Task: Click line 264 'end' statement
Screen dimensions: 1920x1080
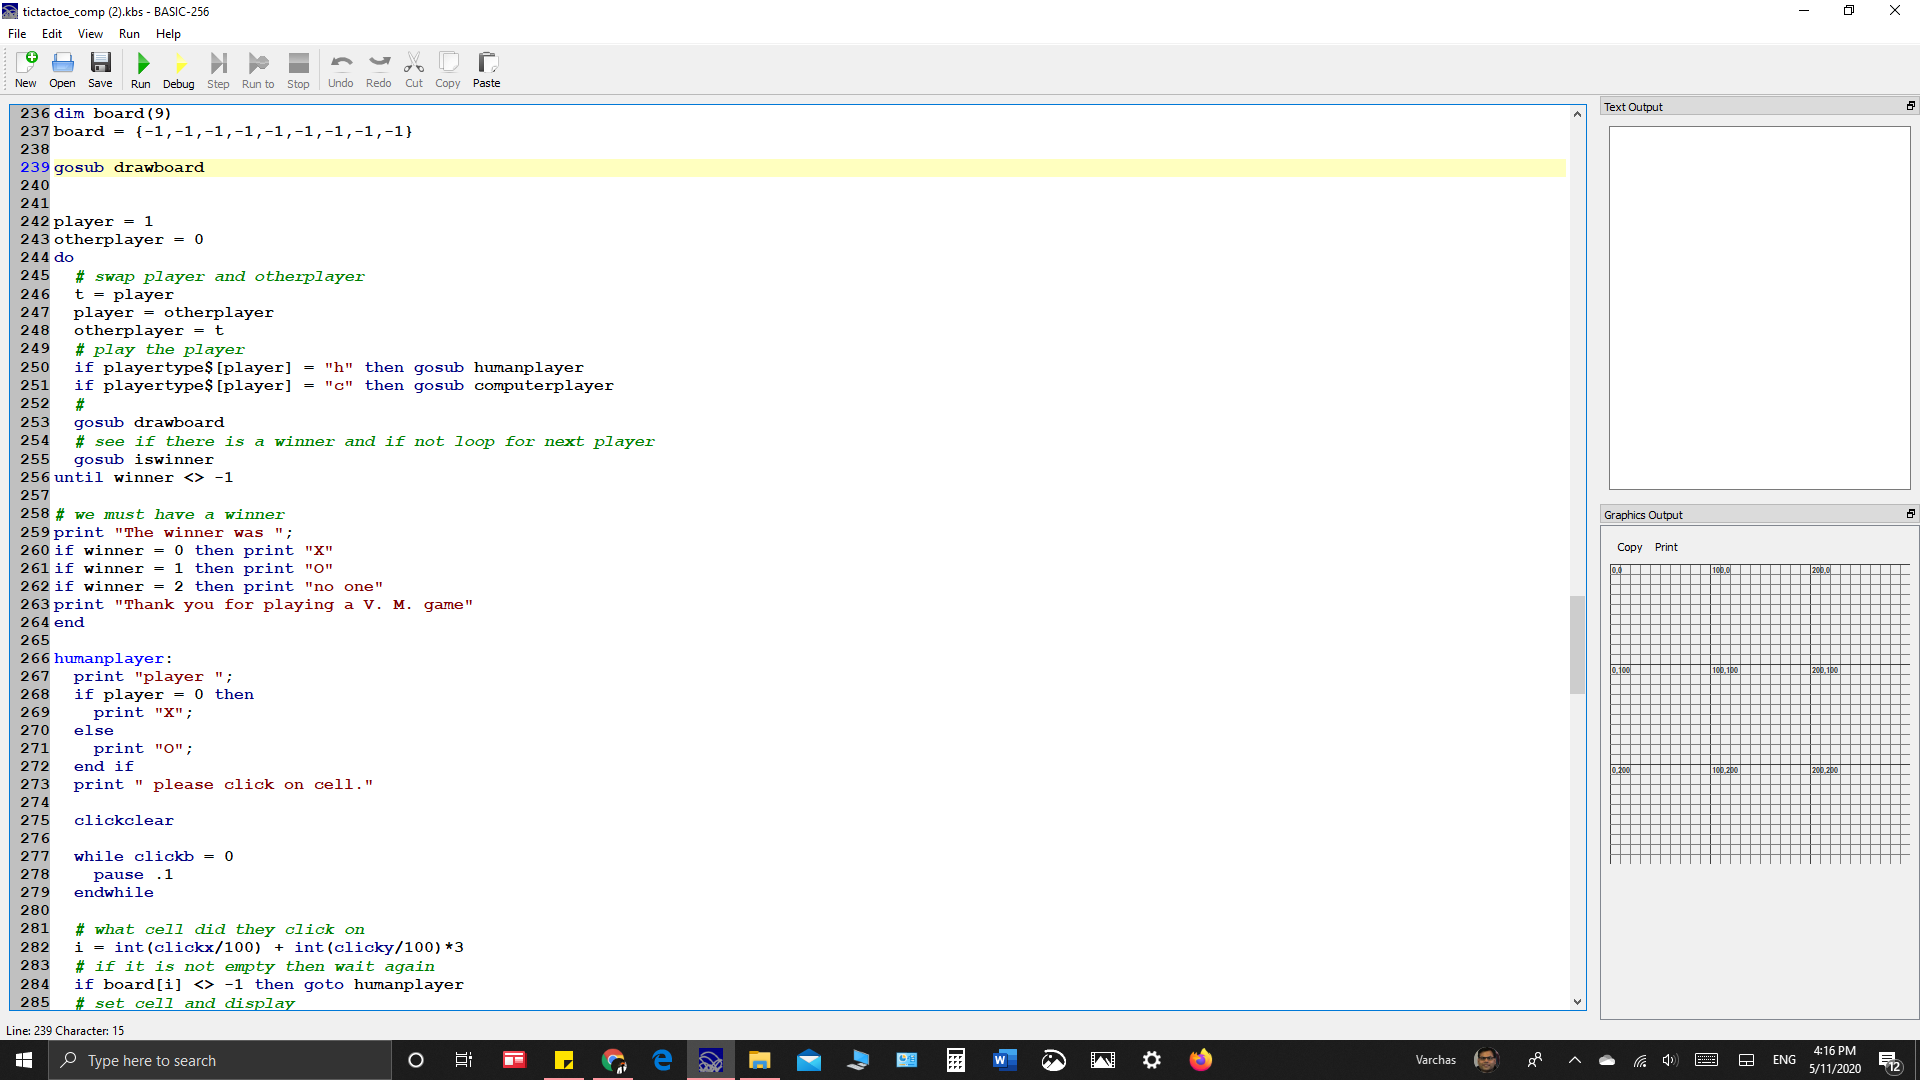Action: tap(69, 622)
